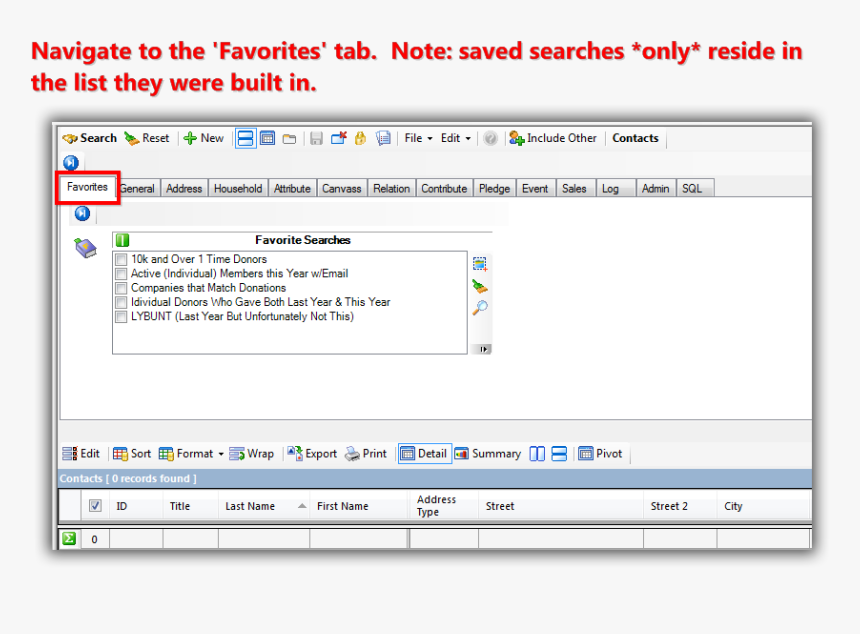Check 'Companies that Match Donations' search
This screenshot has height=634, width=860.
(x=121, y=287)
